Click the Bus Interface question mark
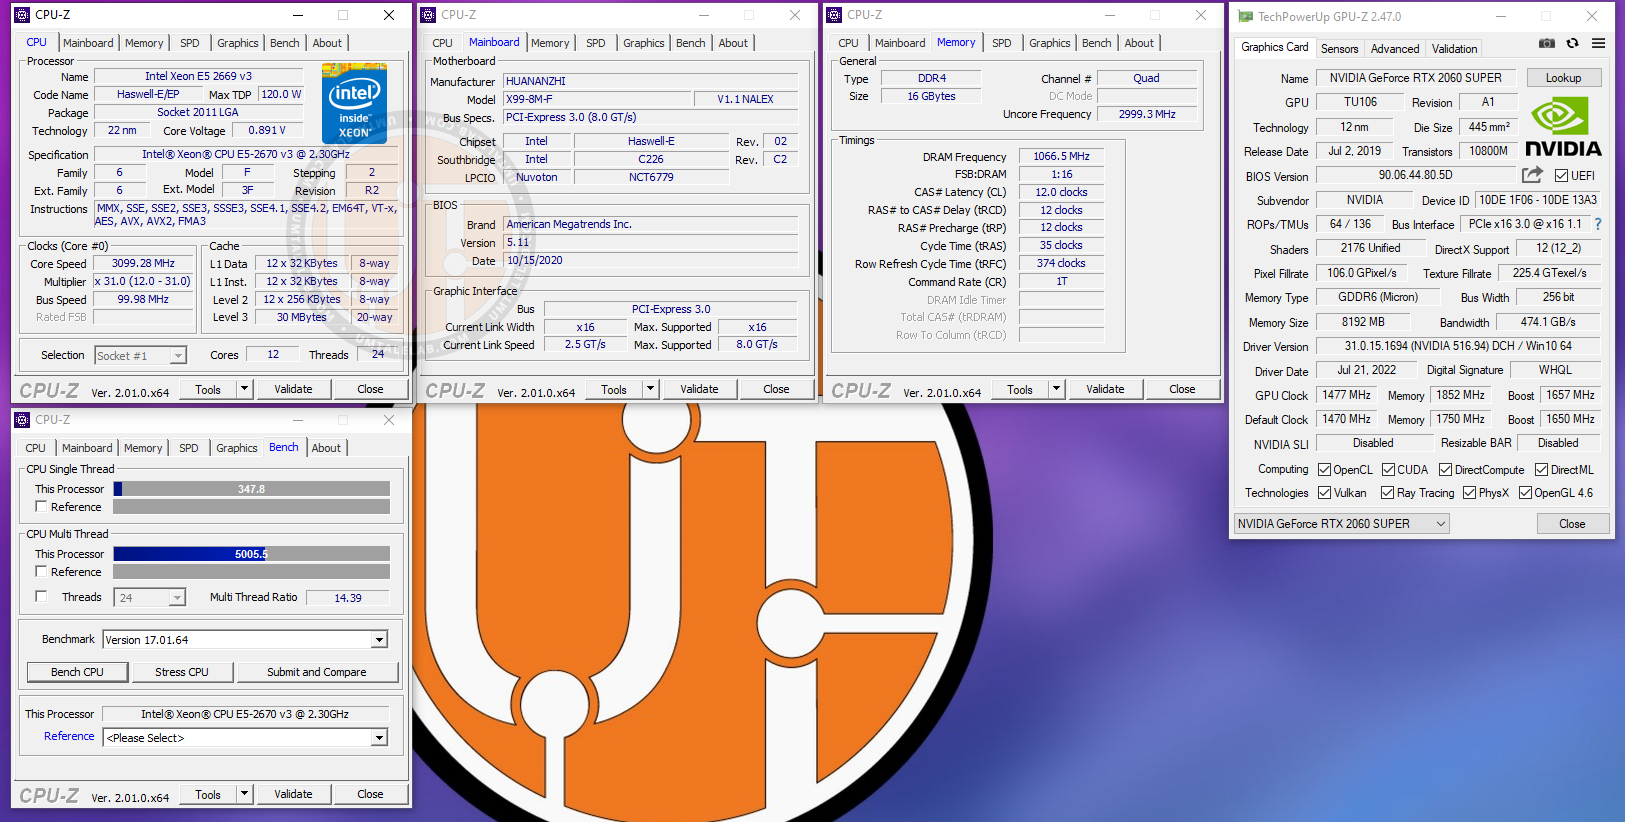This screenshot has height=822, width=1625. coord(1598,224)
